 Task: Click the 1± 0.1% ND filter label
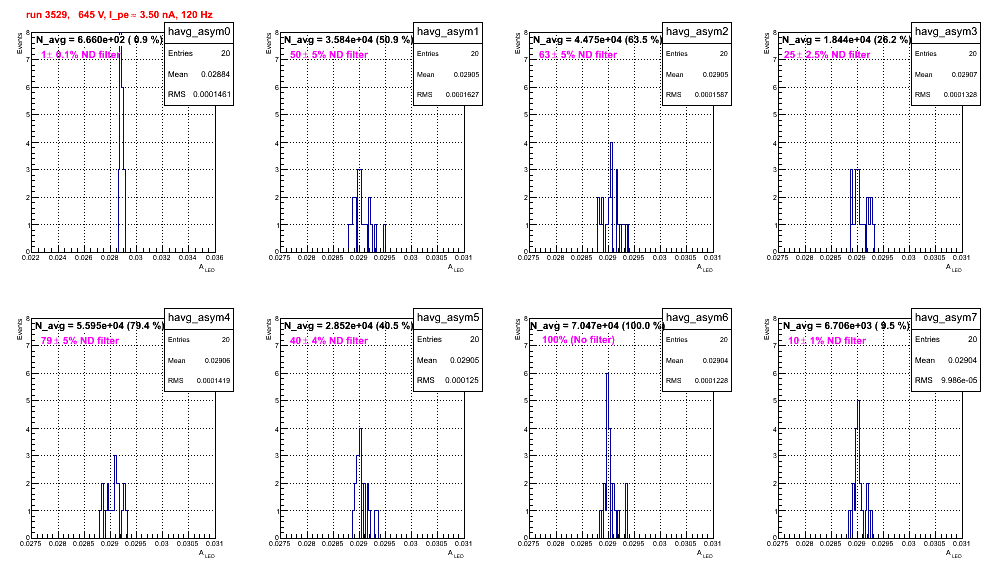pyautogui.click(x=81, y=55)
